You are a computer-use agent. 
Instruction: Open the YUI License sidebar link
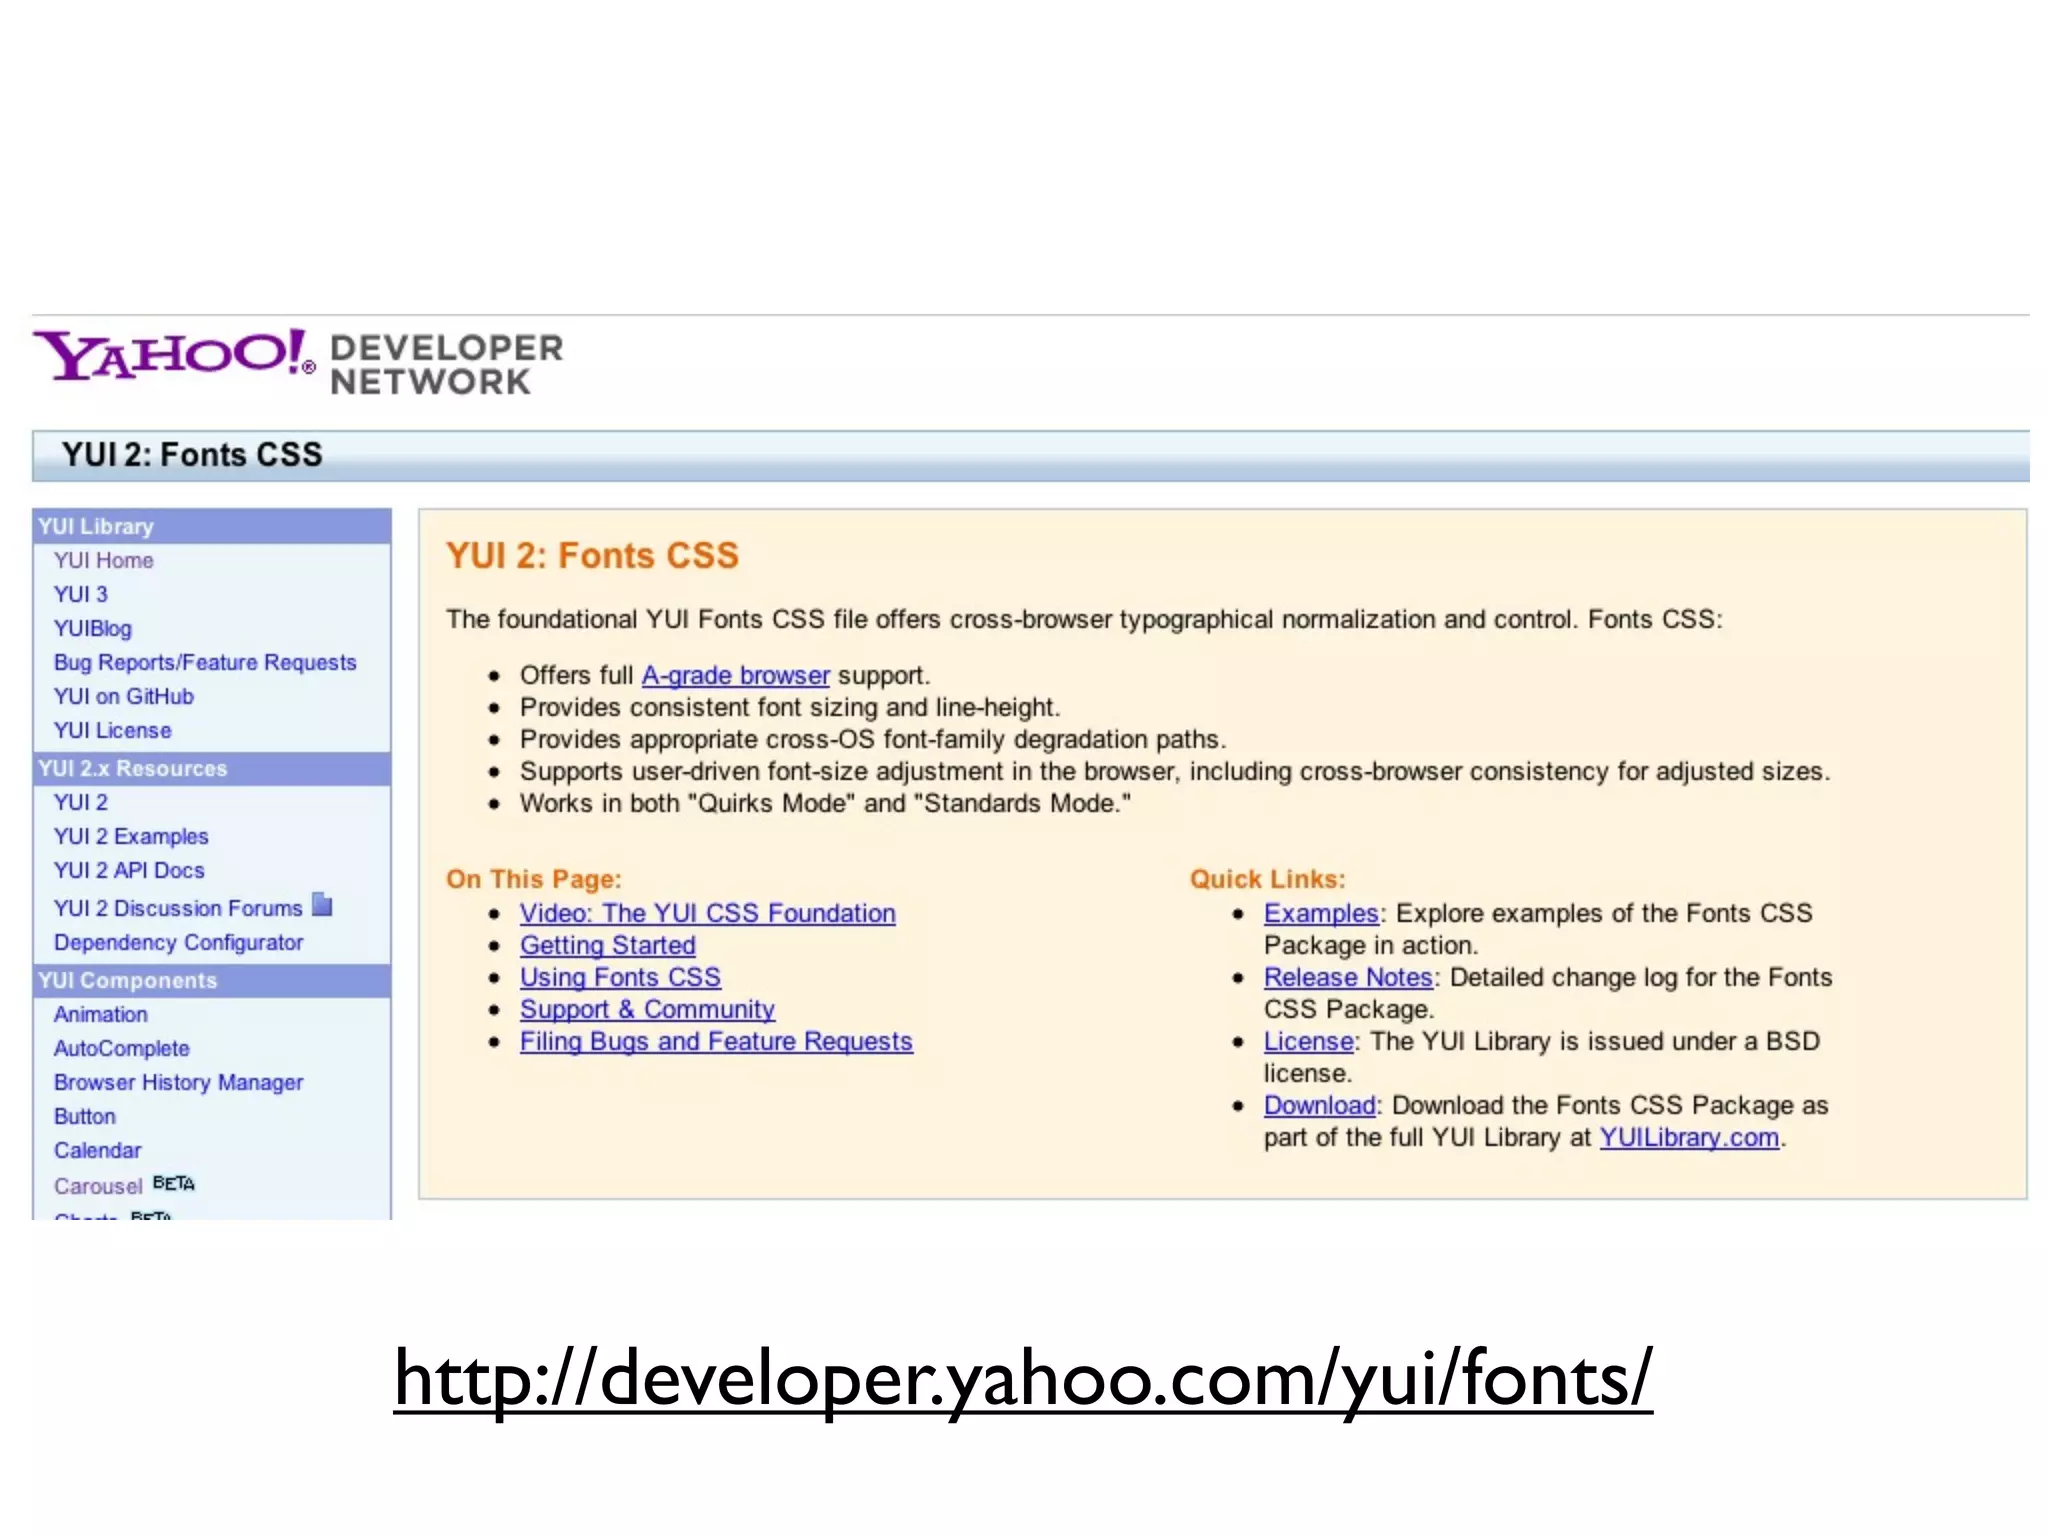coord(113,730)
